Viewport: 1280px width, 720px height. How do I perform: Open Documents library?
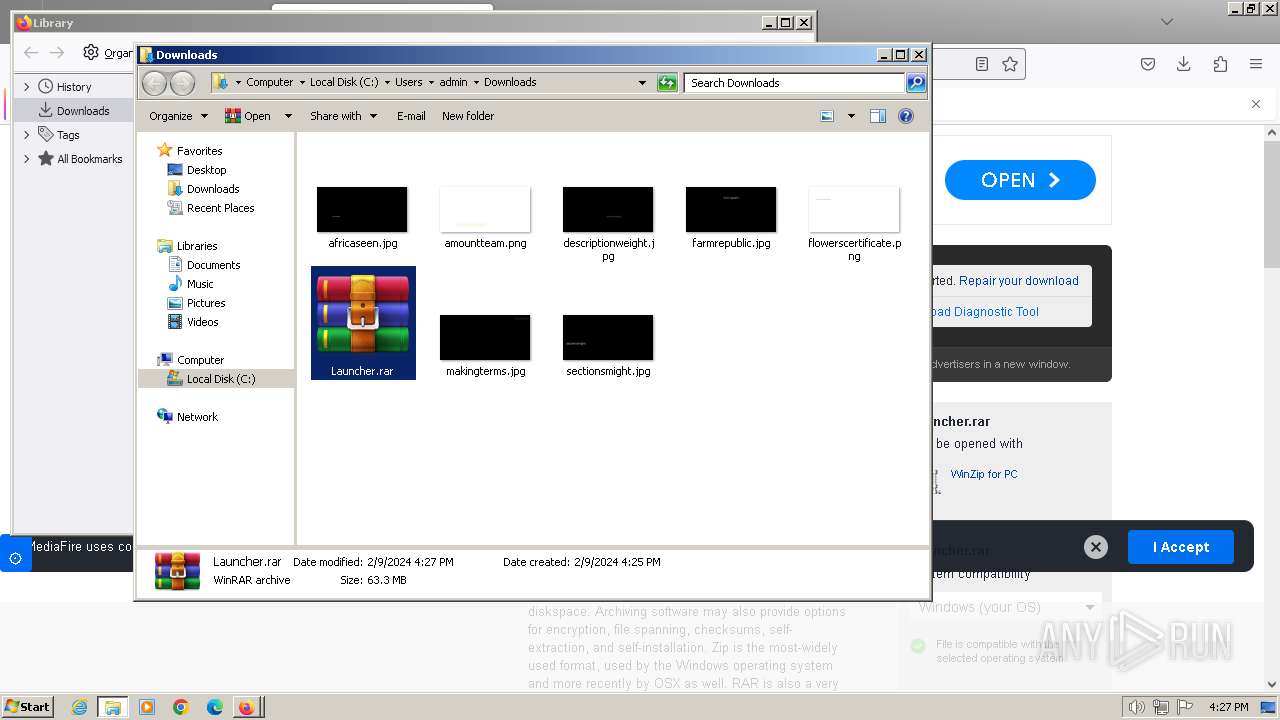coord(213,265)
